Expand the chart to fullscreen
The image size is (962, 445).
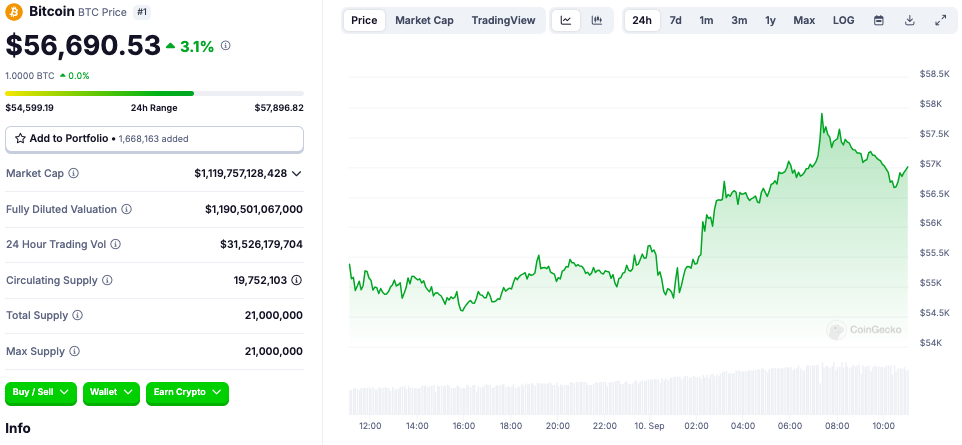tap(940, 20)
